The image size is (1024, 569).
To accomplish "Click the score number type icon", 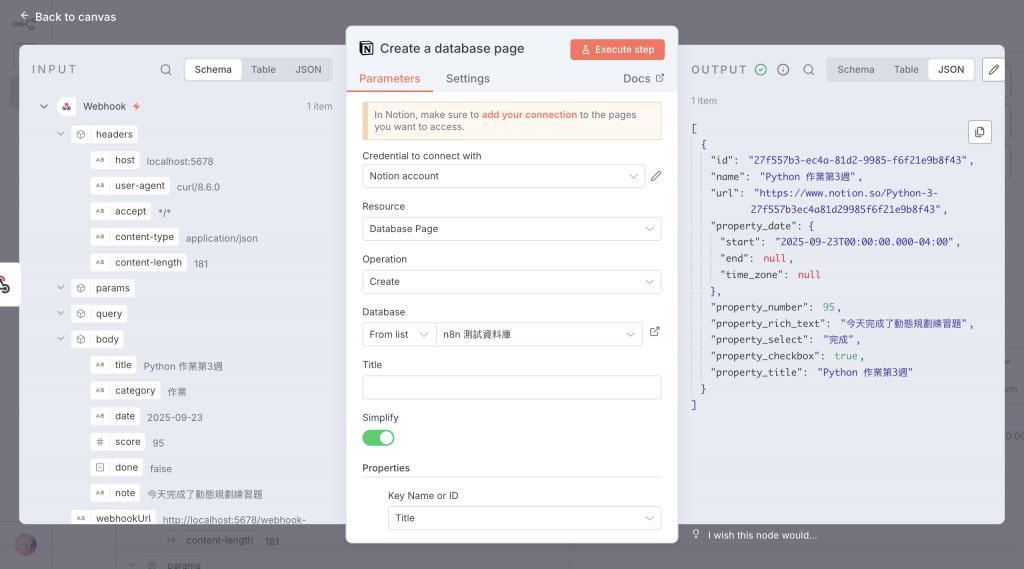I will coord(100,442).
